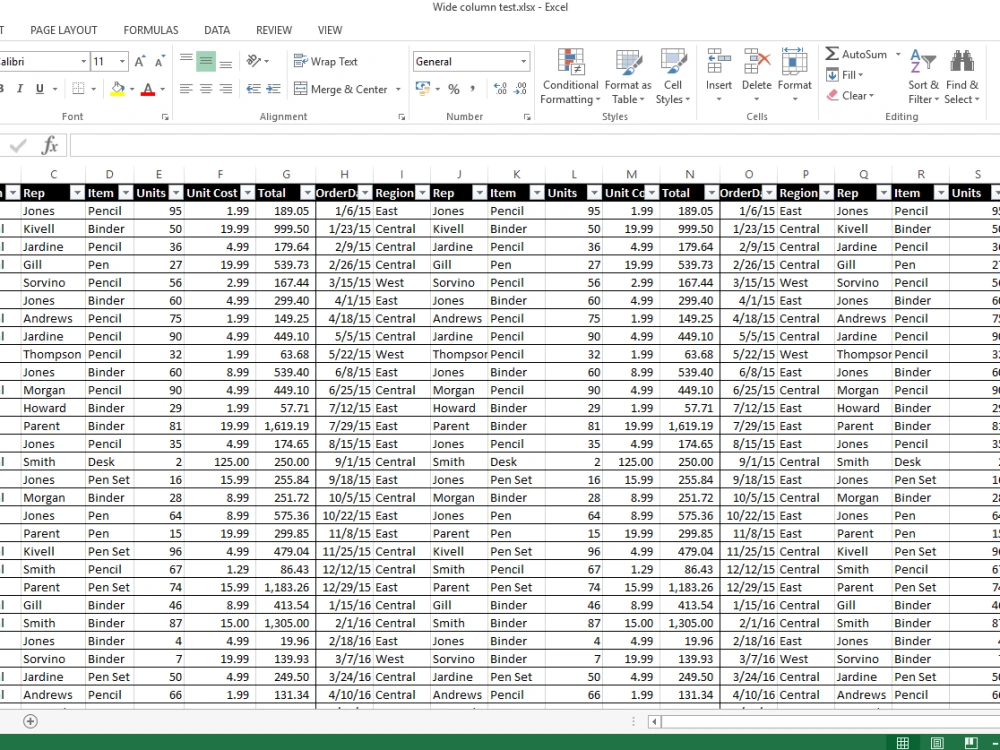Switch to Normal view in status bar
1000x750 pixels.
coord(902,742)
